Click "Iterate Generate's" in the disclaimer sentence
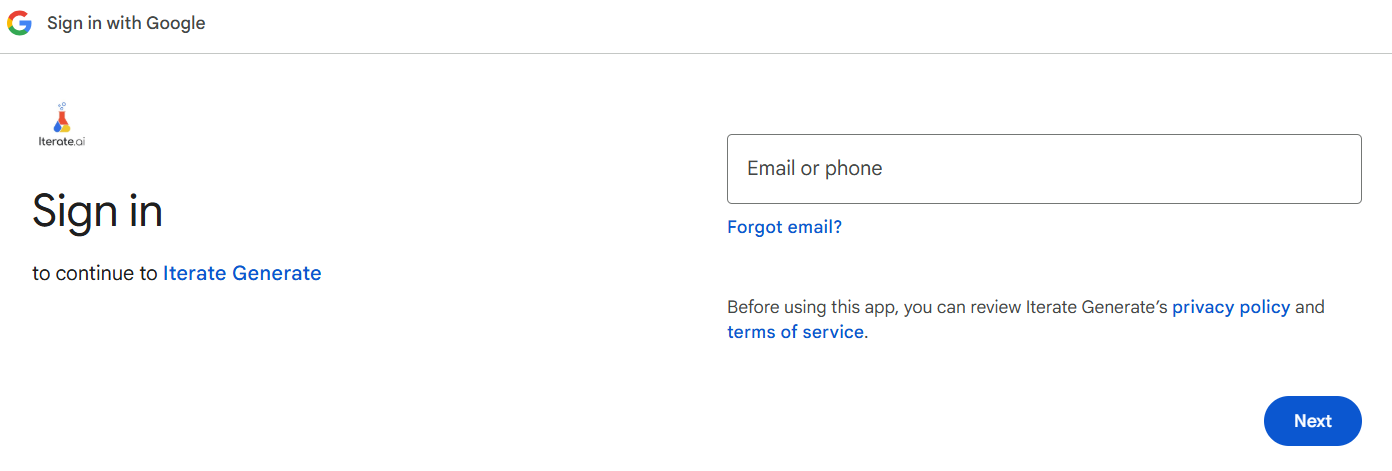The width and height of the screenshot is (1392, 471). point(1096,307)
